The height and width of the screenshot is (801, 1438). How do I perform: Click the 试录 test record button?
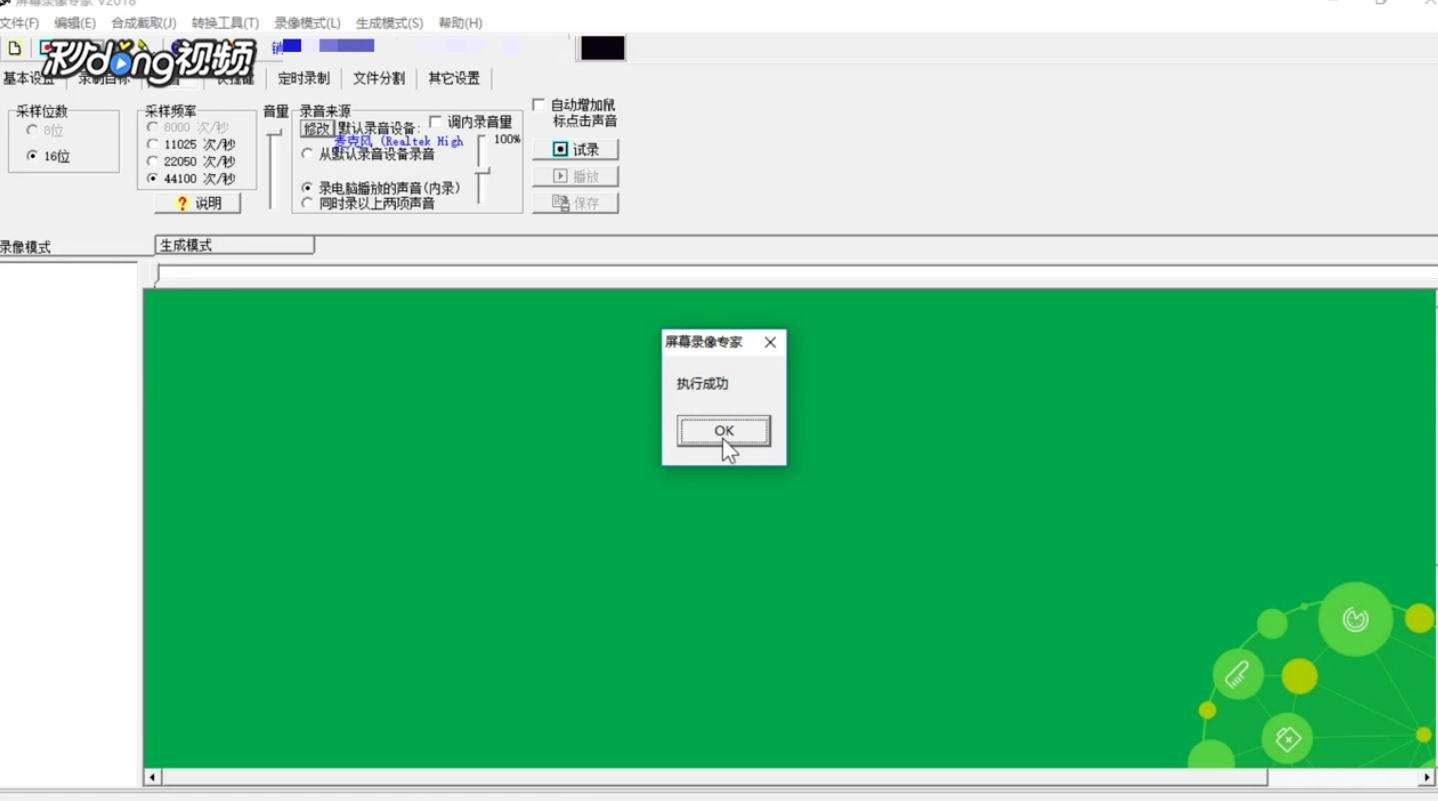[x=575, y=149]
